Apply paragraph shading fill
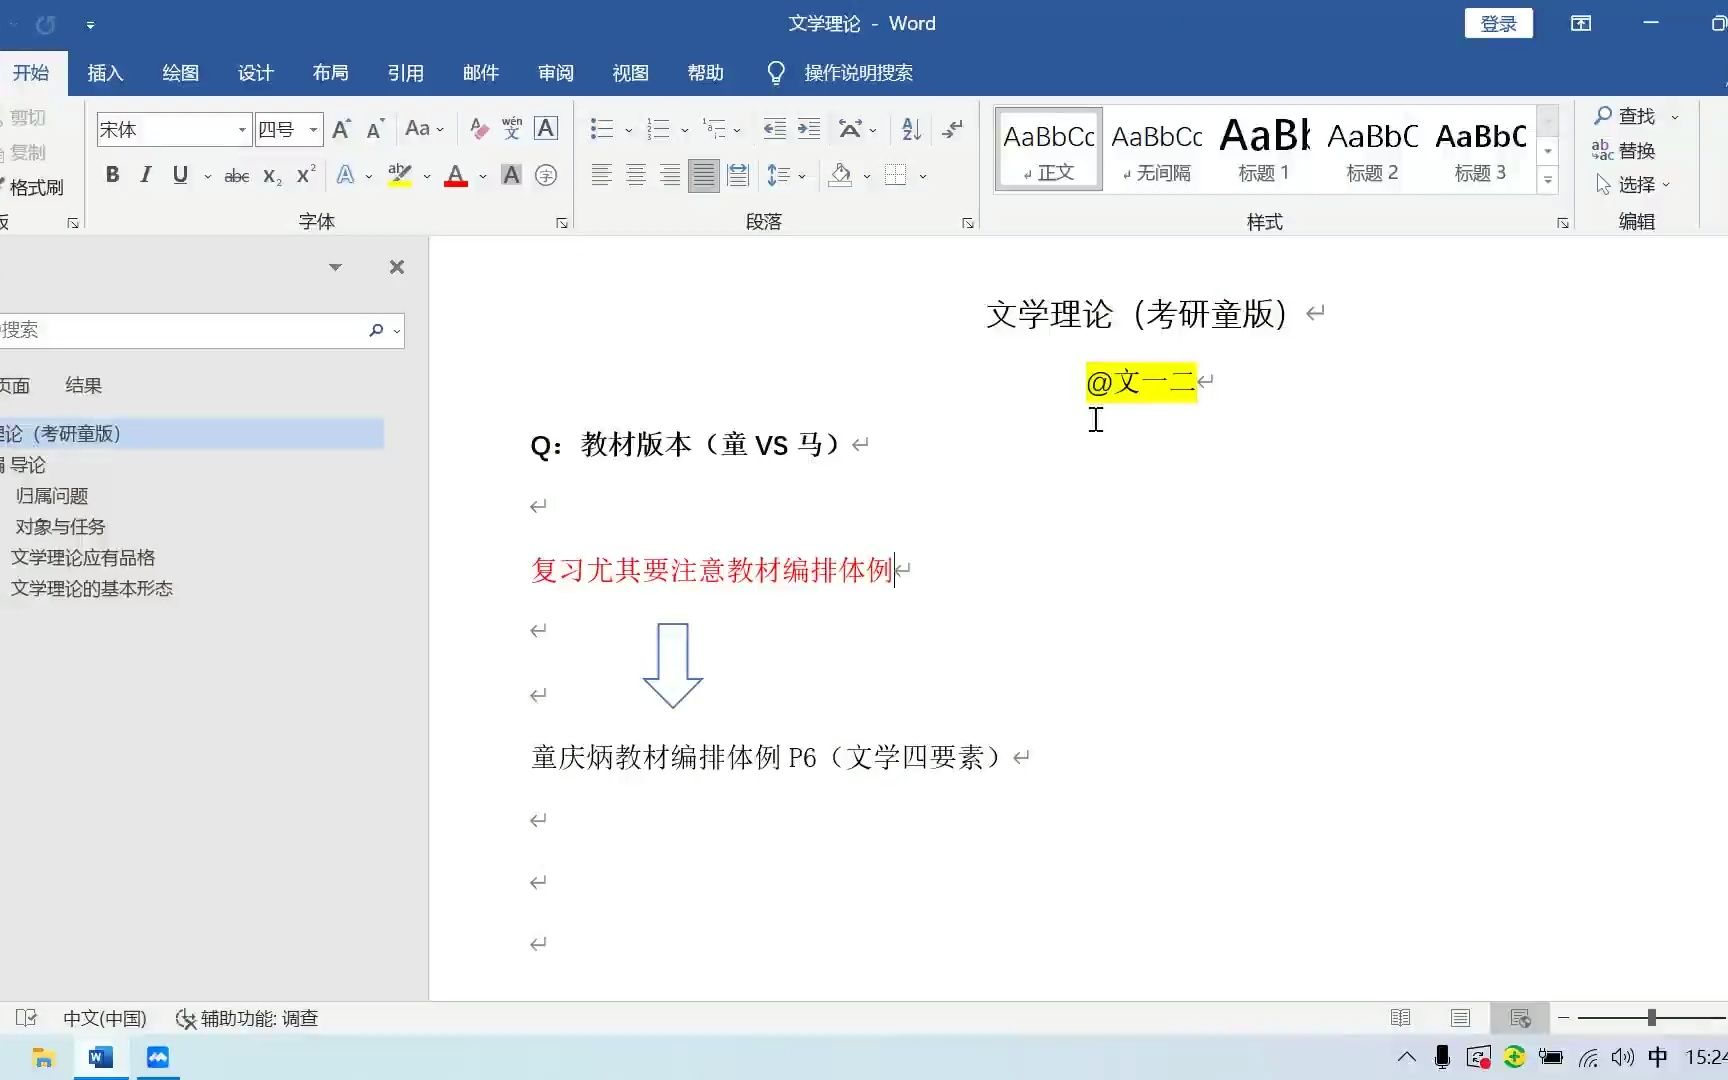 (x=841, y=175)
